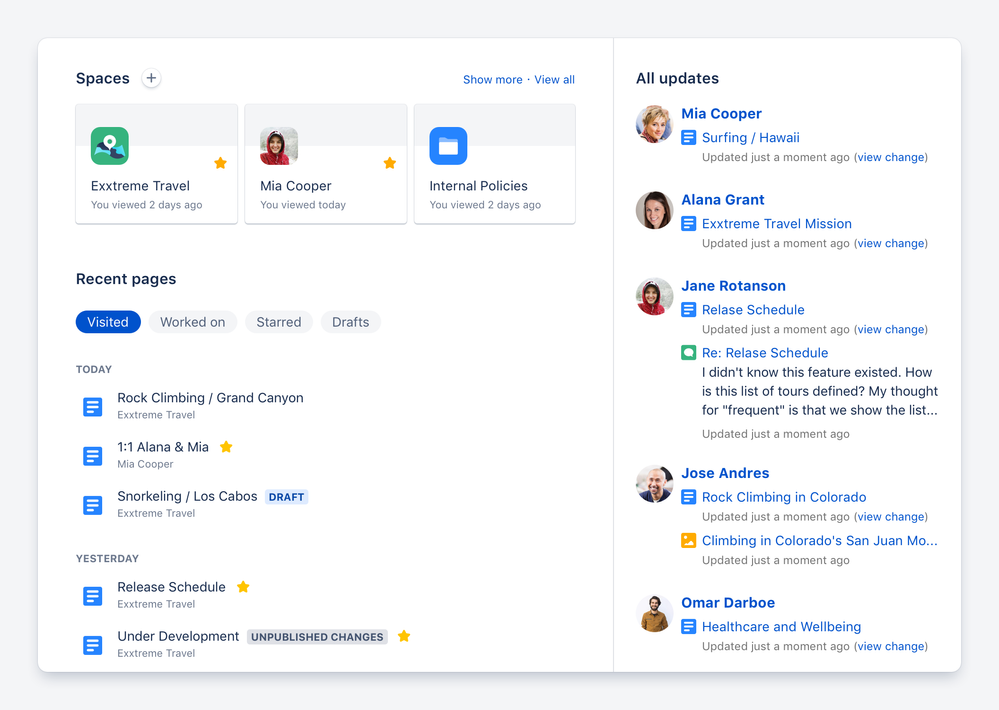View change for Rock Climbing in Colorado

pos(891,517)
